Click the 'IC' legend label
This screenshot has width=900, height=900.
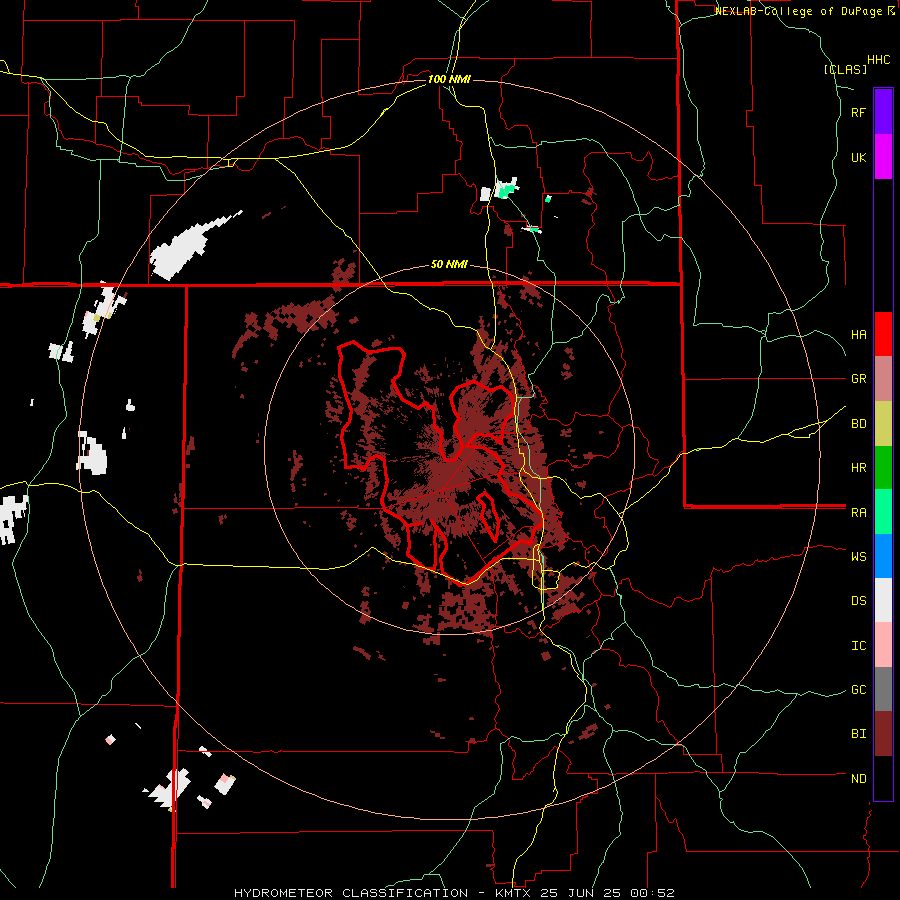point(858,646)
